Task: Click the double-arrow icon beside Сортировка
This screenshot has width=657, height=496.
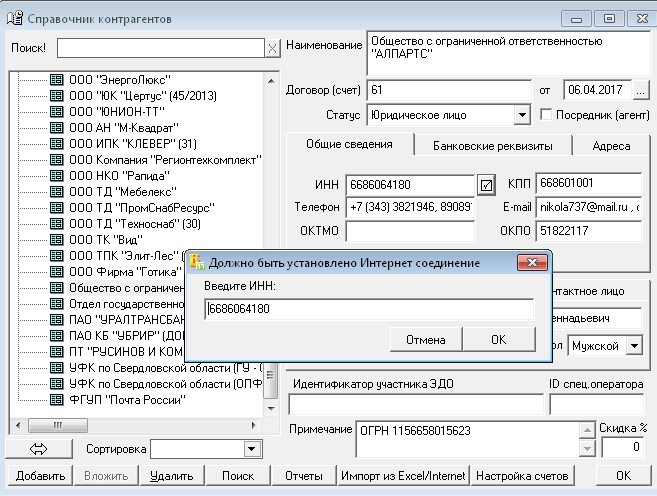Action: click(x=40, y=450)
